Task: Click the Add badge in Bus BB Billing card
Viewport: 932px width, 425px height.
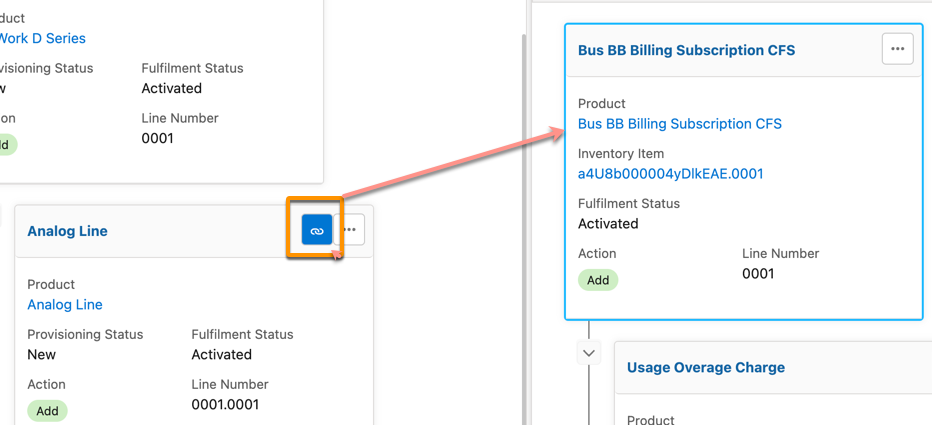Action: tap(598, 280)
